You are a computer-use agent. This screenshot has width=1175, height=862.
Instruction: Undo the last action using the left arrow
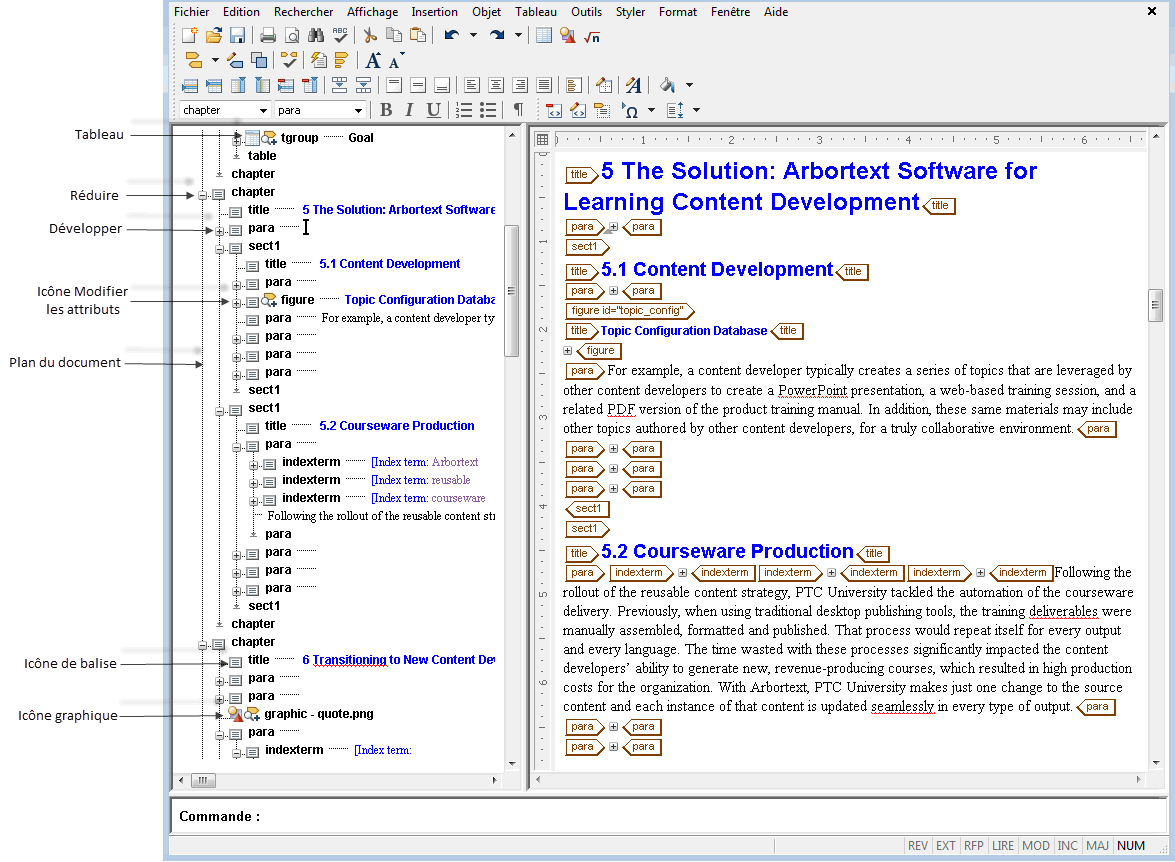coord(451,36)
